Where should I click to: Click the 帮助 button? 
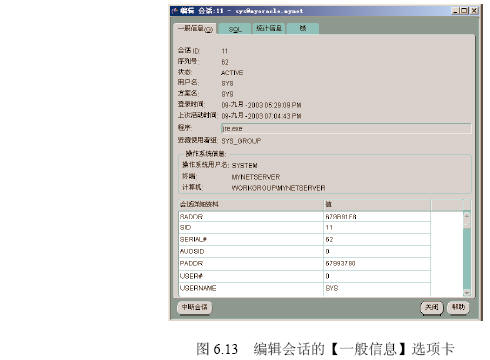[x=458, y=307]
